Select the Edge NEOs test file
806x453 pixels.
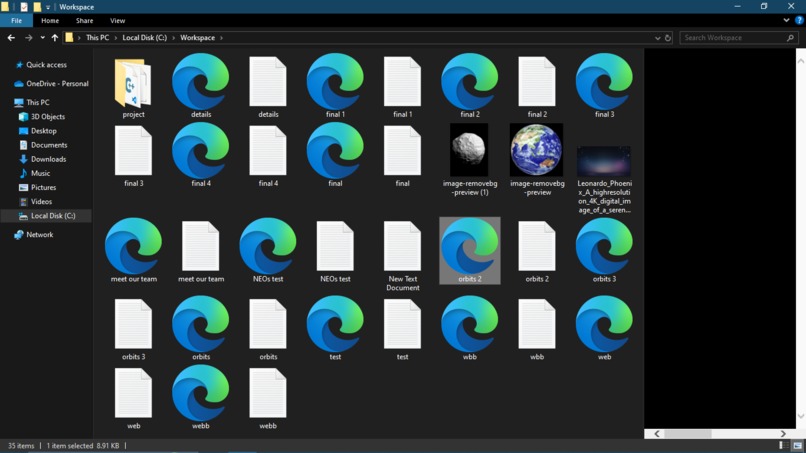point(268,246)
